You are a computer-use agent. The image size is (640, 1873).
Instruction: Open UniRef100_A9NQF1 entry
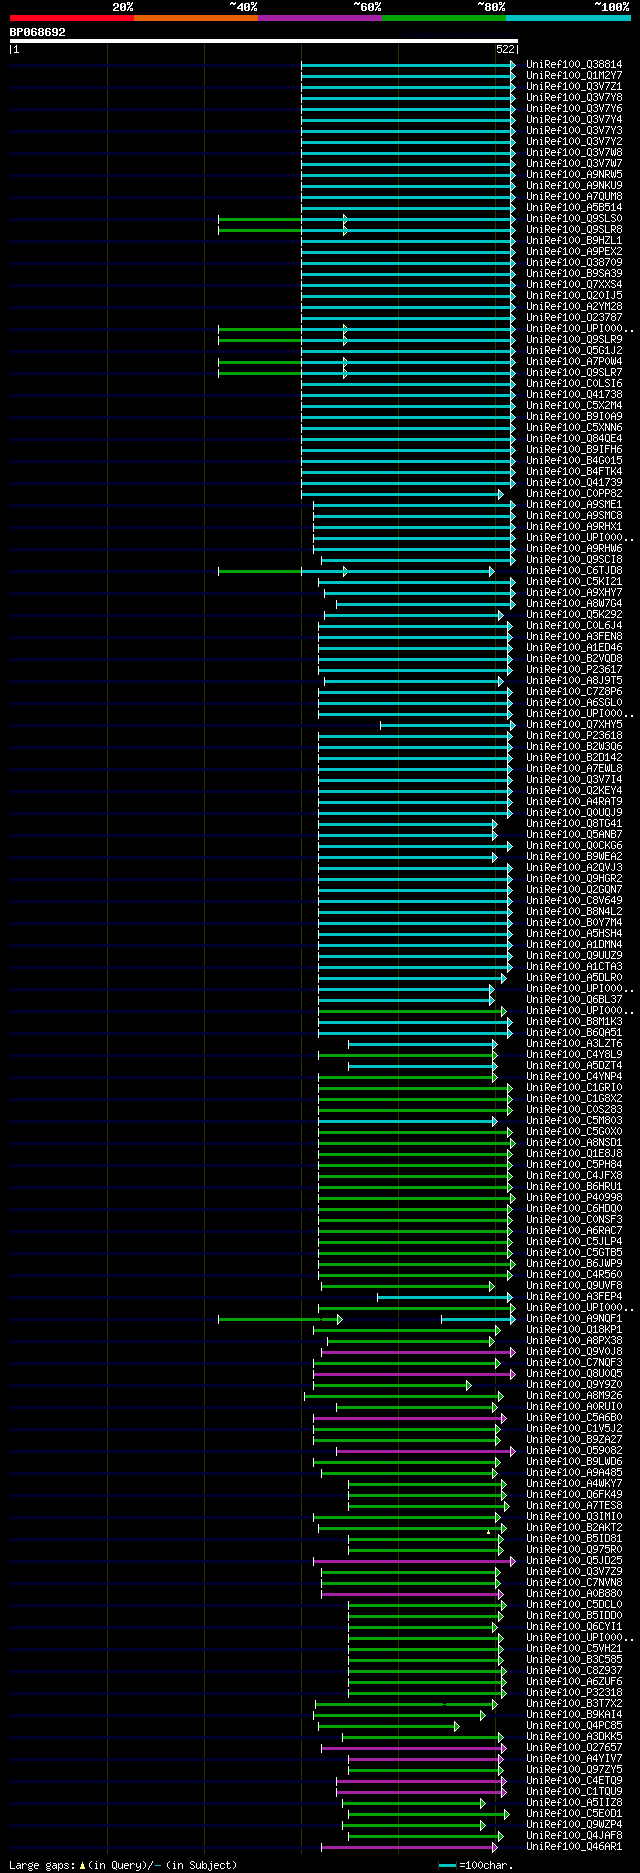574,1319
